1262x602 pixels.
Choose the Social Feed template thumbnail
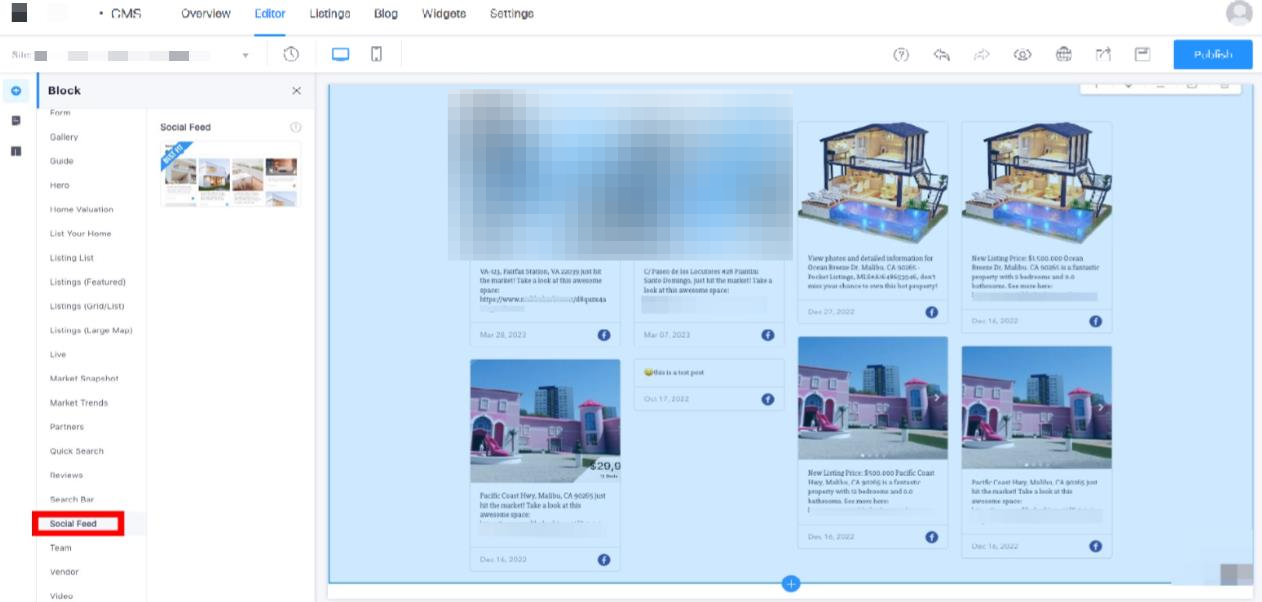230,173
